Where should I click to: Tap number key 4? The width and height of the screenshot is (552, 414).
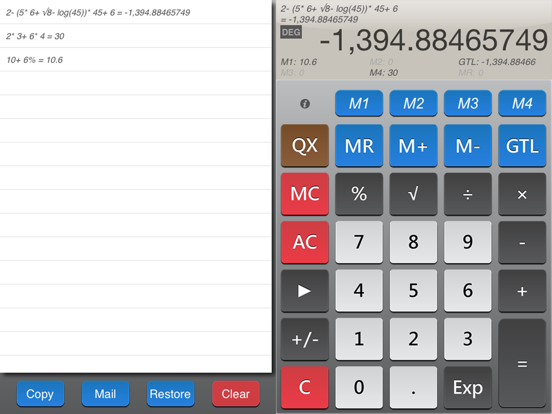coord(359,291)
